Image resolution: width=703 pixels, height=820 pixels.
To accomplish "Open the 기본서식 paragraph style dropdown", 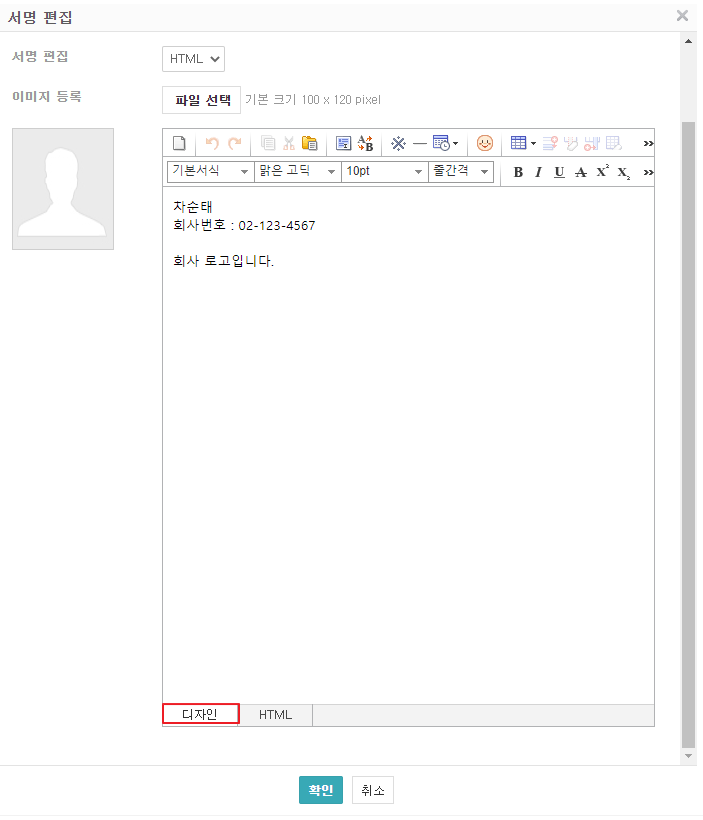I will [x=211, y=172].
